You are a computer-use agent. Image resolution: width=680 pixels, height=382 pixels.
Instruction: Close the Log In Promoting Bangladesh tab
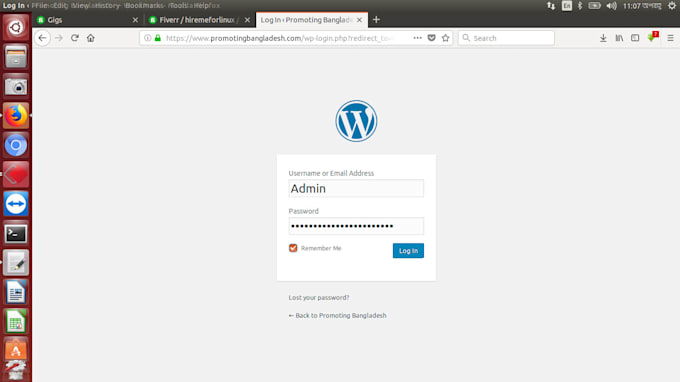pyautogui.click(x=359, y=20)
